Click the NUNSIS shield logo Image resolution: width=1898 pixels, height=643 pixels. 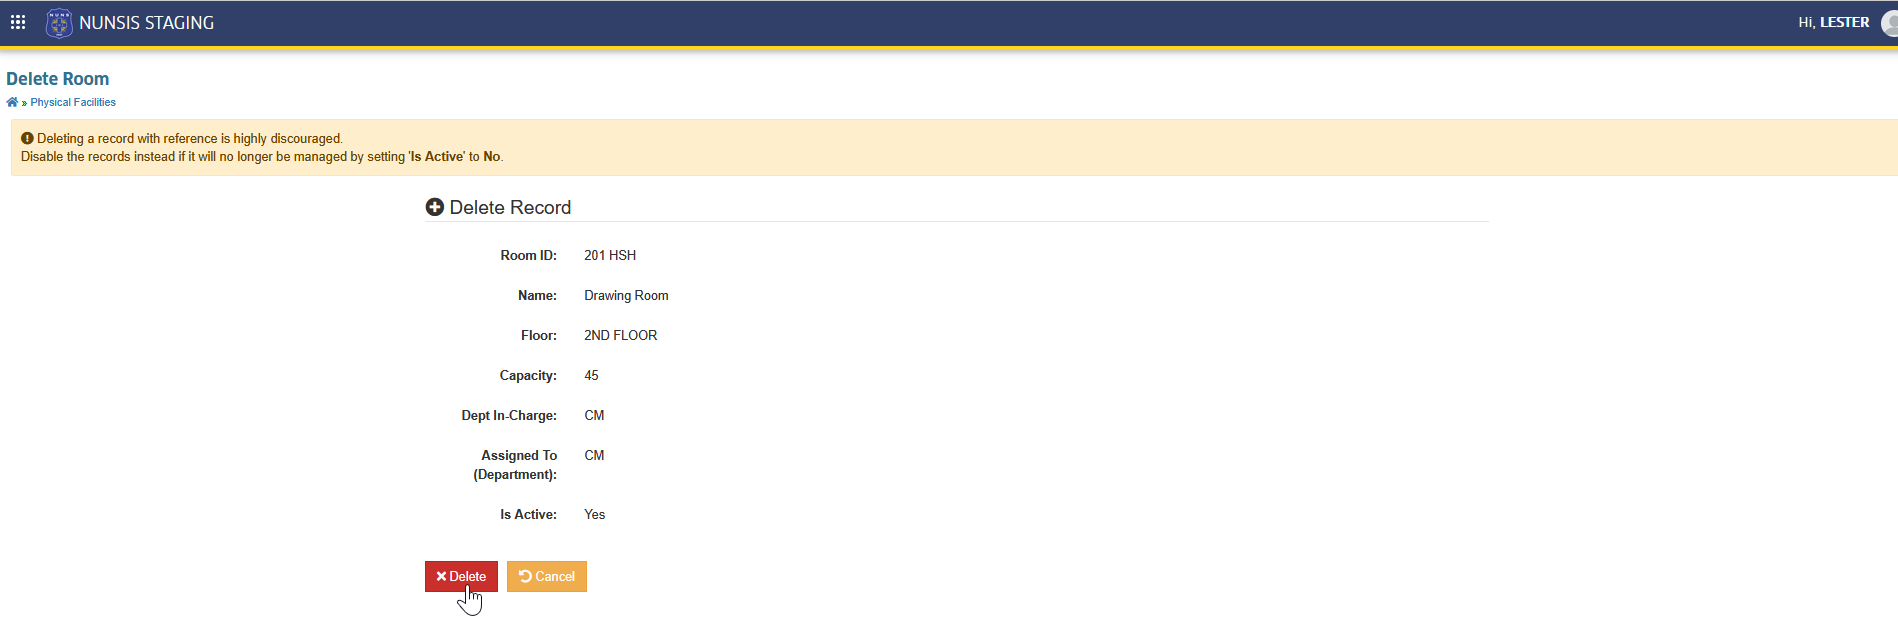click(59, 23)
